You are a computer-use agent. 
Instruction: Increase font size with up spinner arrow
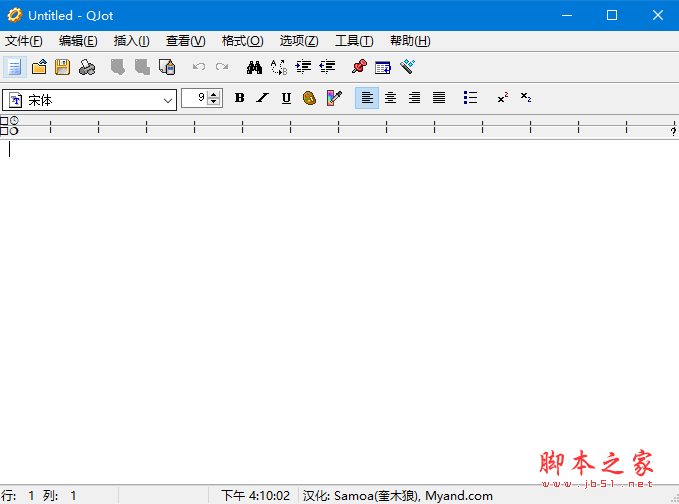pyautogui.click(x=213, y=94)
